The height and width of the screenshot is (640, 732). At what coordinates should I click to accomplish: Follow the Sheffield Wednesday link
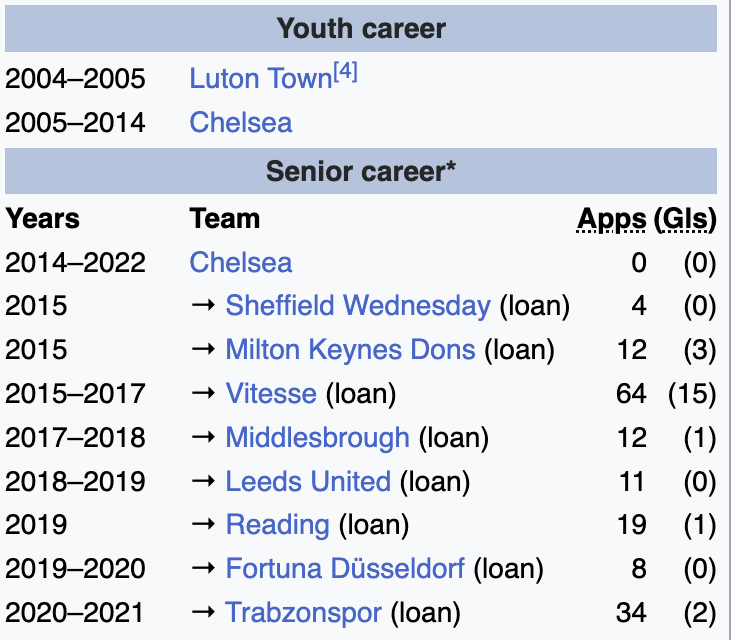358,306
